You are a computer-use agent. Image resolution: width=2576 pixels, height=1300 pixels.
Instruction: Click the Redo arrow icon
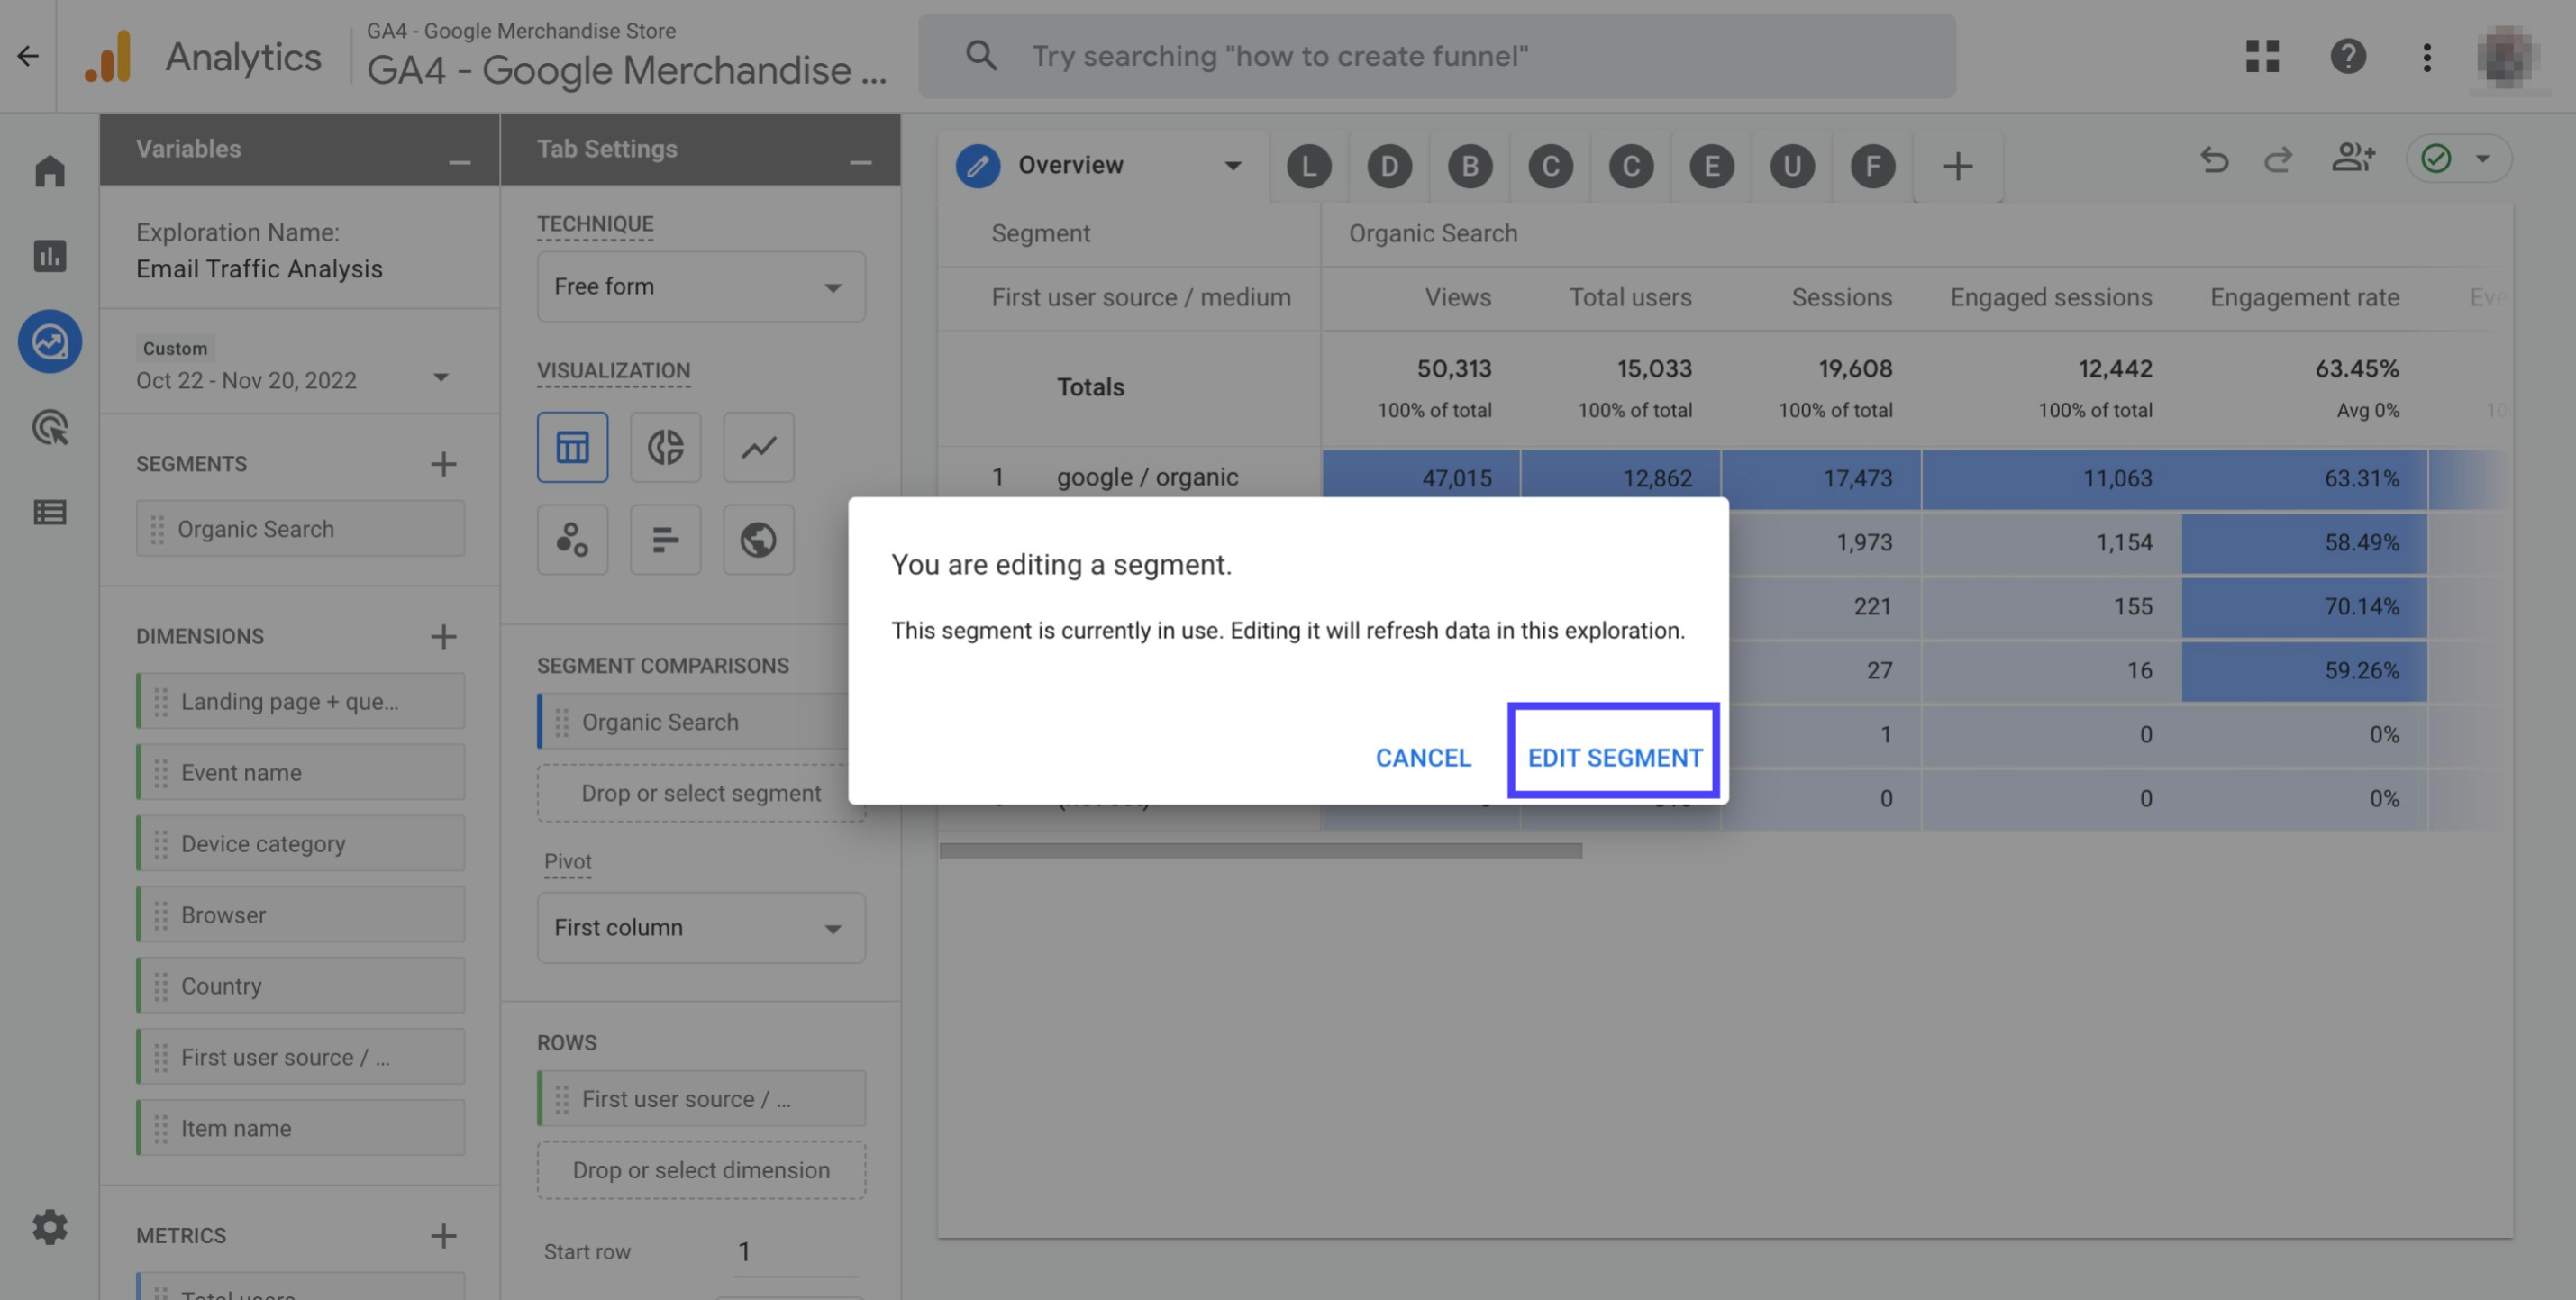point(2278,159)
